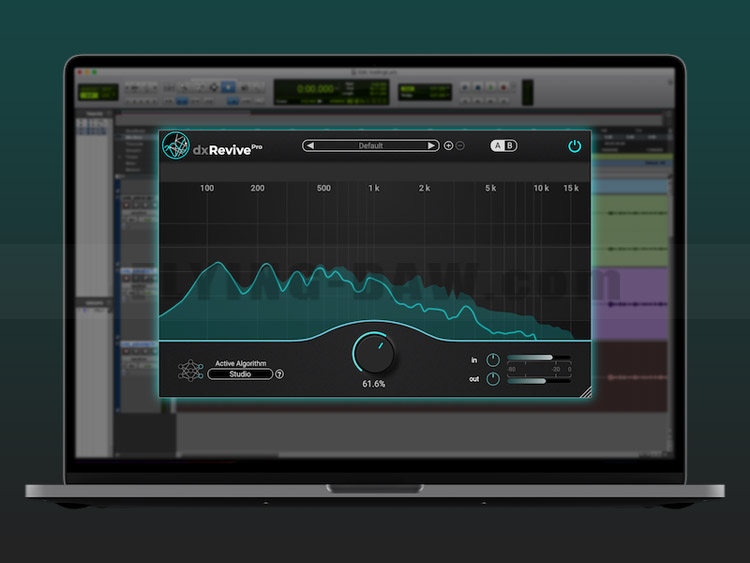
Task: Click the main counter in Pro Tools
Action: [x=315, y=88]
